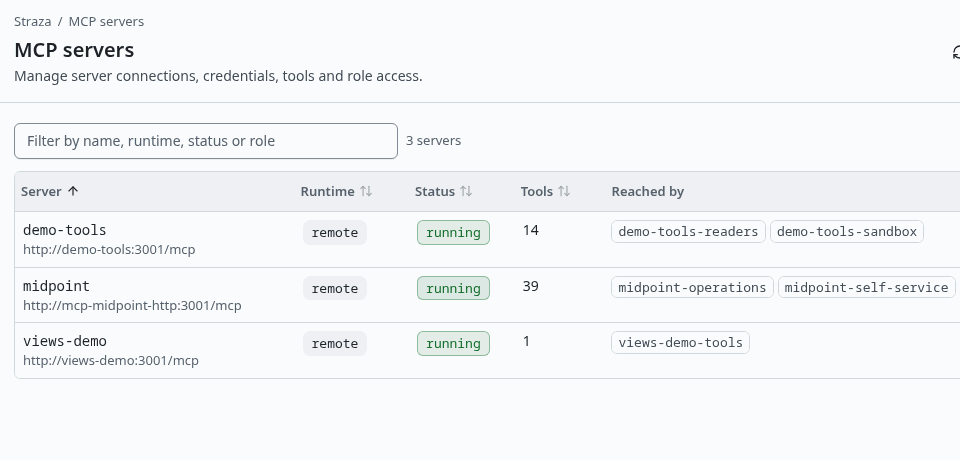Click the Manage server connections description text
The width and height of the screenshot is (960, 460).
(219, 76)
